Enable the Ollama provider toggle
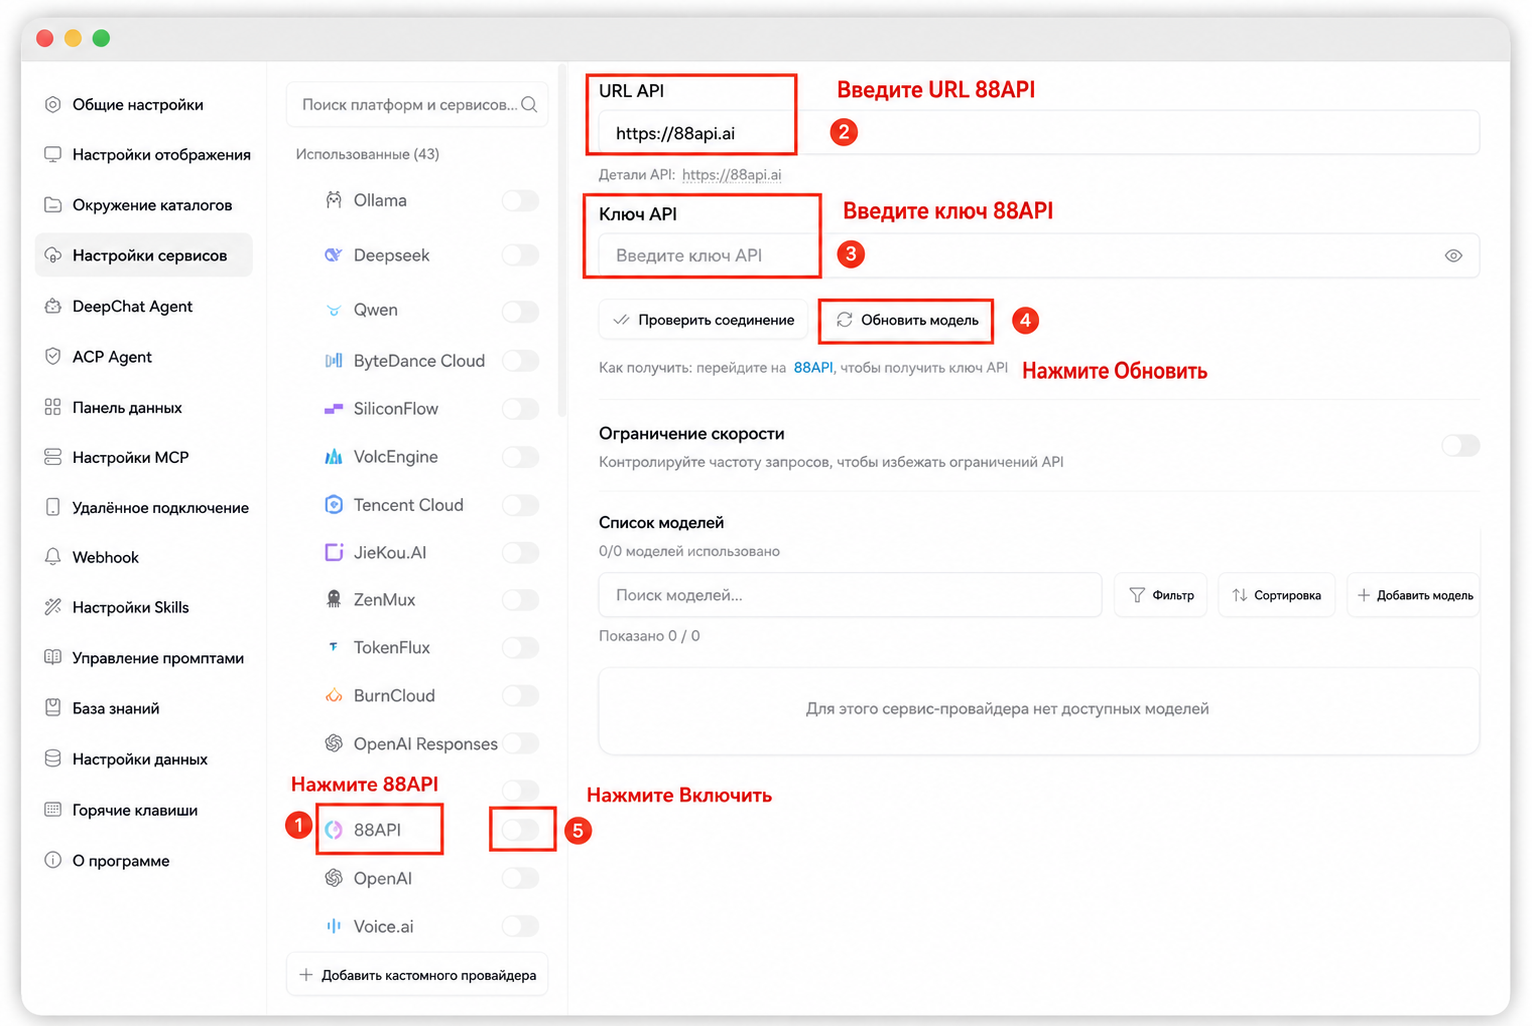This screenshot has width=1532, height=1026. [520, 201]
